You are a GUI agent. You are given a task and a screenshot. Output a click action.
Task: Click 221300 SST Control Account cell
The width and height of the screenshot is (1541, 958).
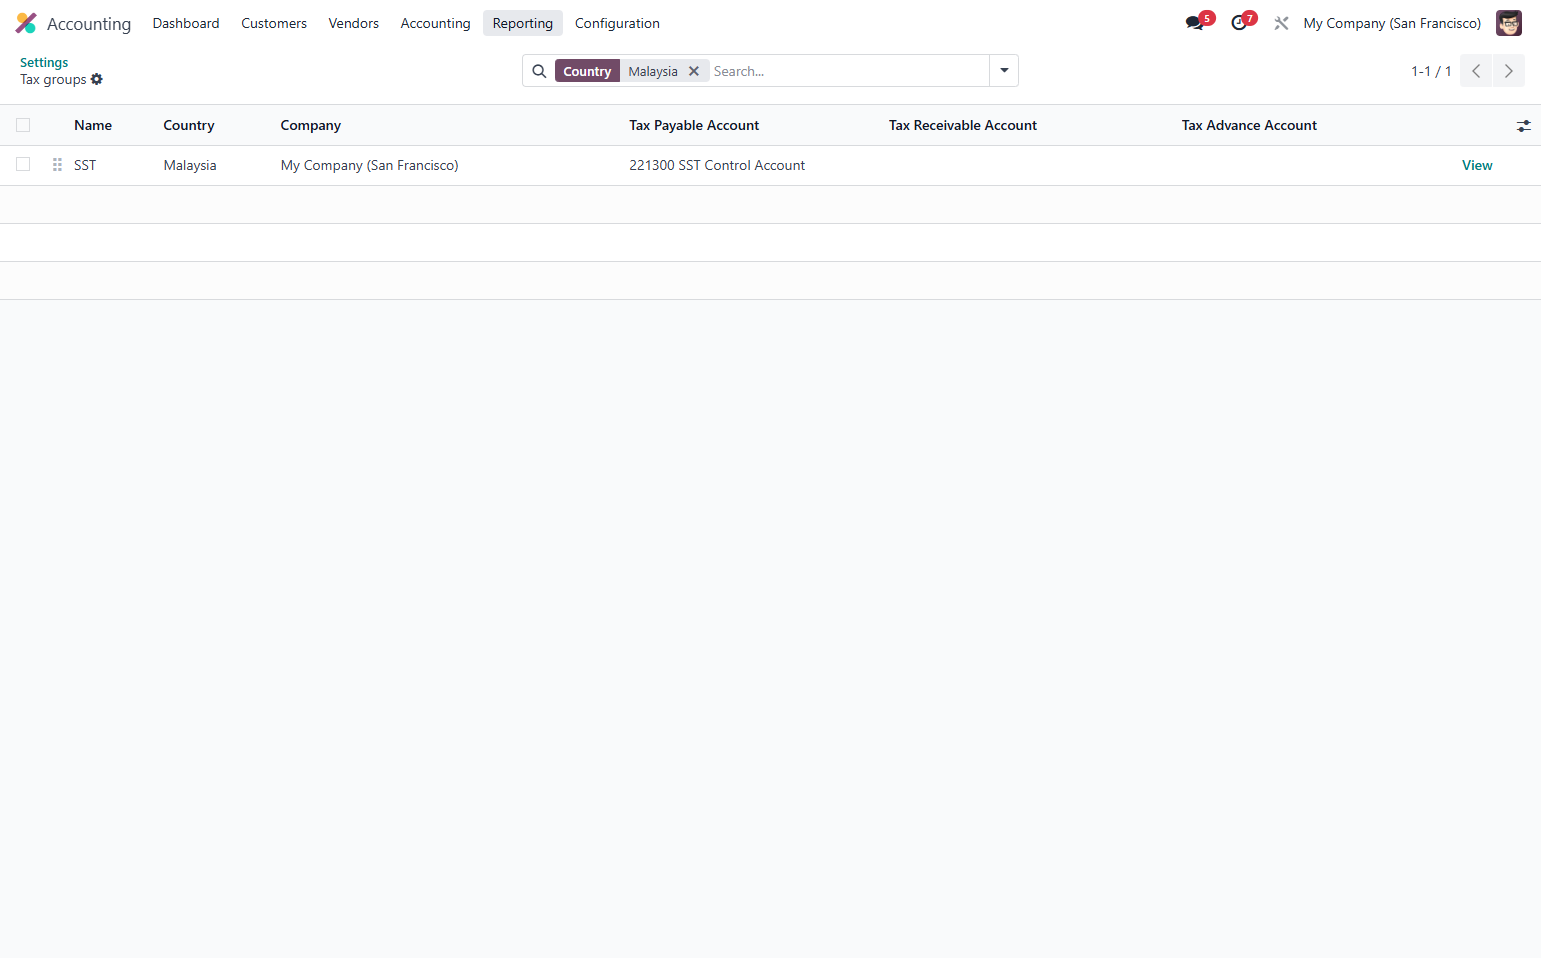[x=717, y=165]
